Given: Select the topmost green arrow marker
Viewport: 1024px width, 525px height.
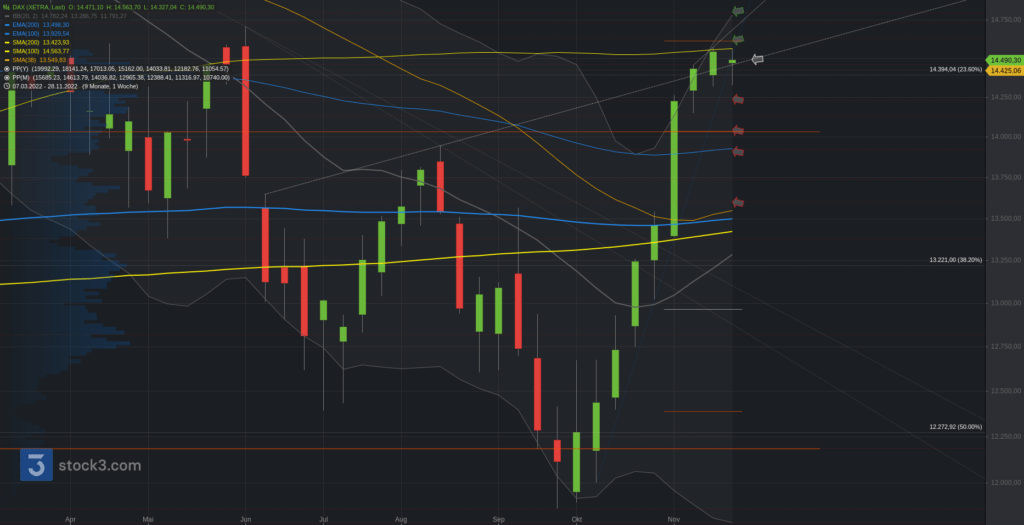Looking at the screenshot, I should [738, 11].
